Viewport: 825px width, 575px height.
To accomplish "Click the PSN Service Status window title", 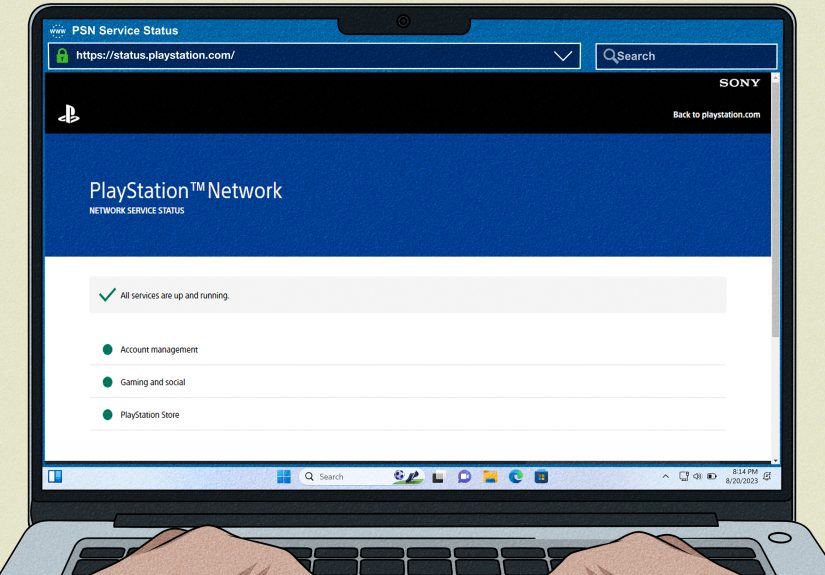I will tap(125, 31).
